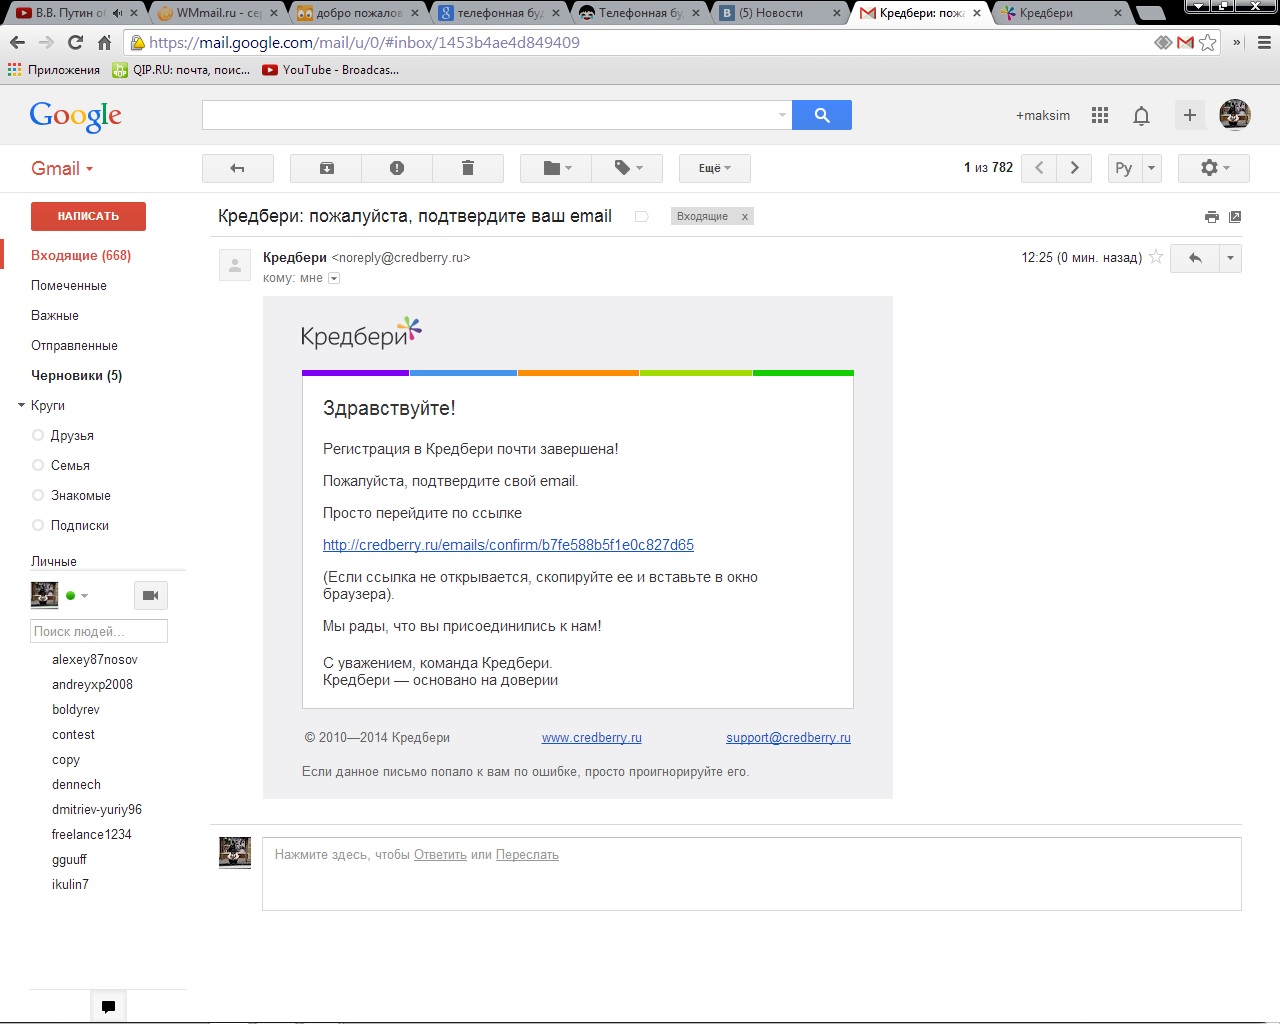The image size is (1280, 1024).
Task: Reply with the arrow button
Action: [x=1195, y=258]
